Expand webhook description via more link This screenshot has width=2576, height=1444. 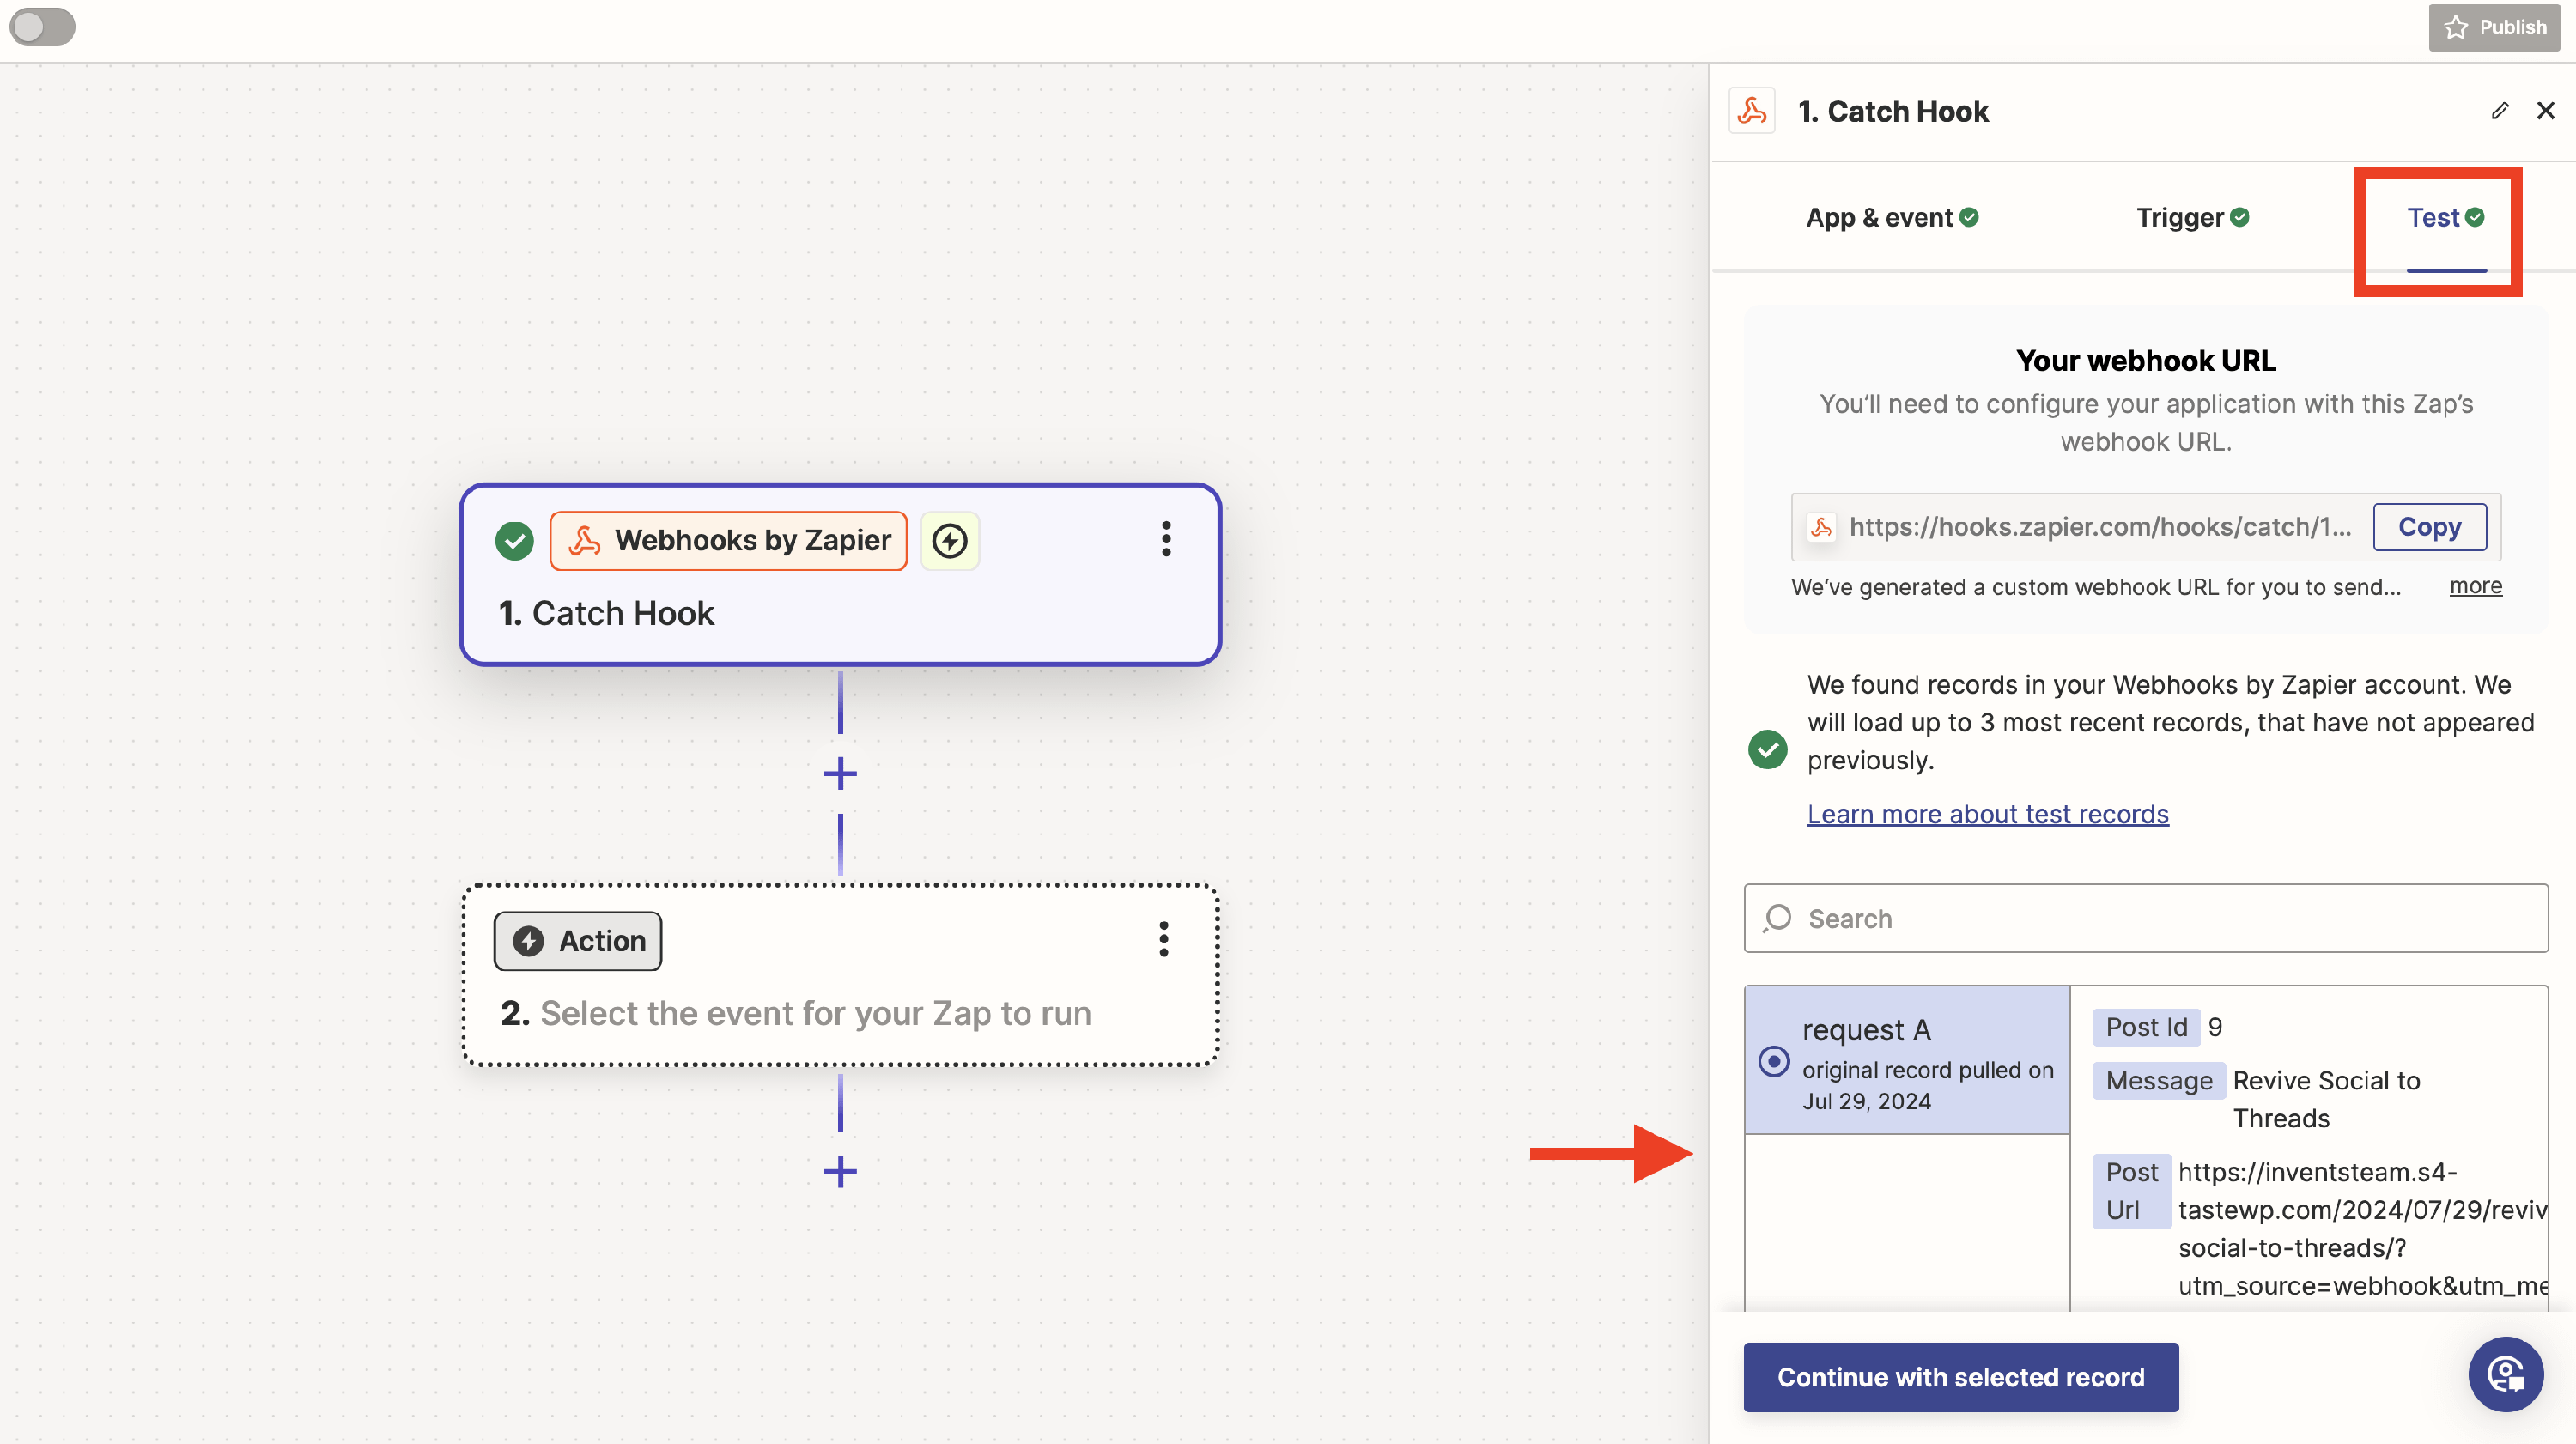(x=2475, y=586)
